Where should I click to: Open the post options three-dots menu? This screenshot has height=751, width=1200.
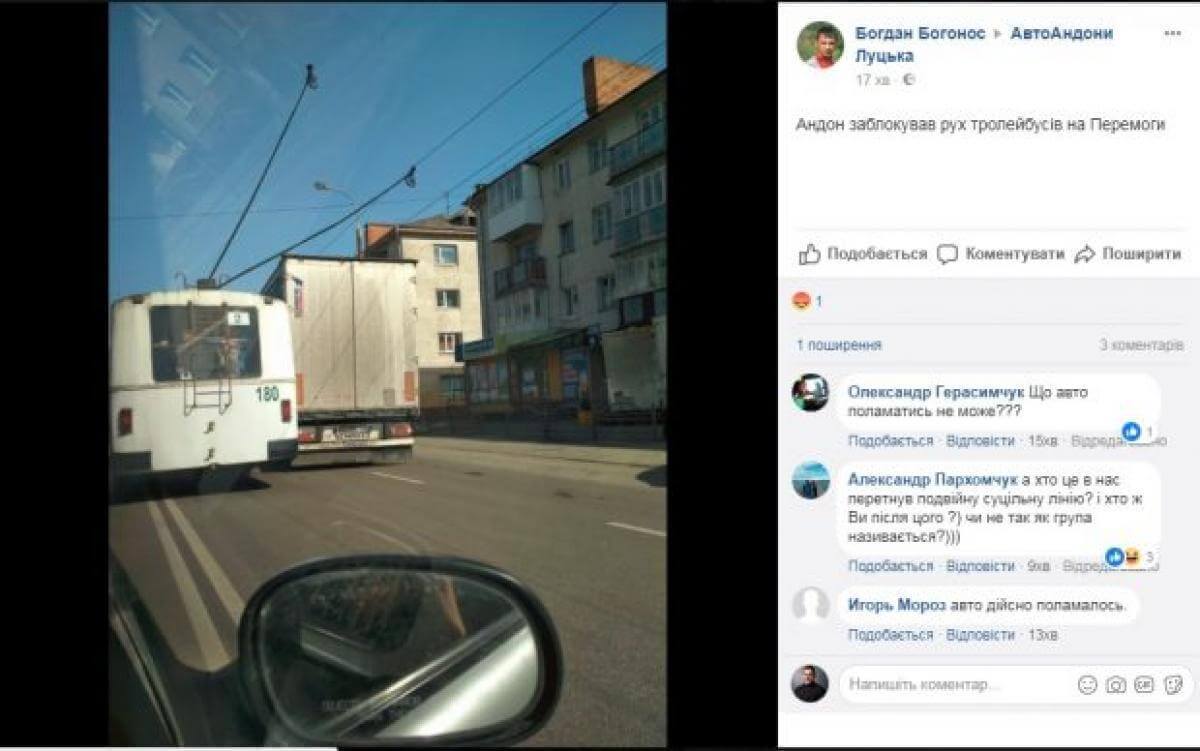1172,33
